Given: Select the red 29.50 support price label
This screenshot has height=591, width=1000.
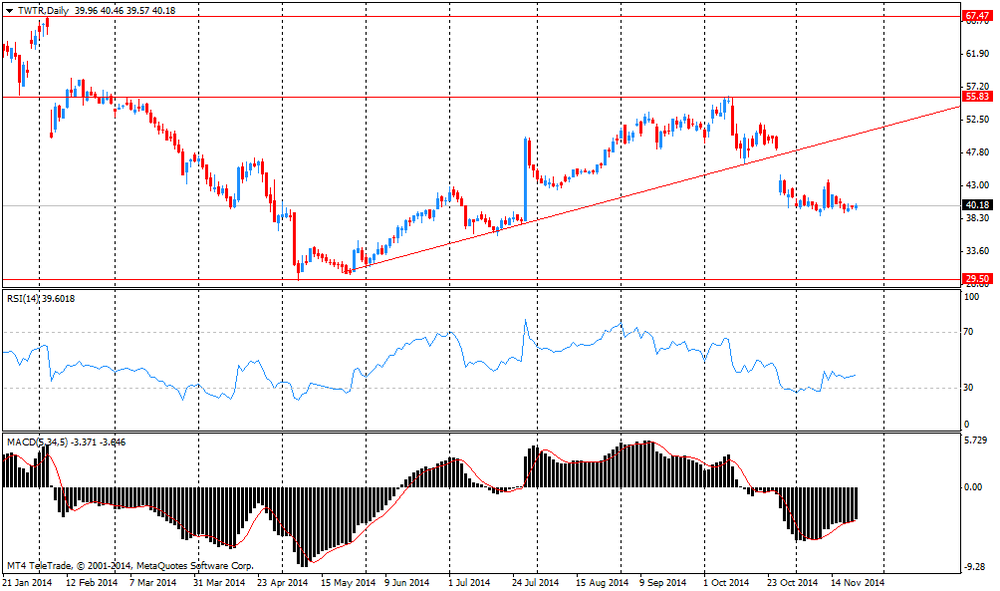Looking at the screenshot, I should click(976, 279).
